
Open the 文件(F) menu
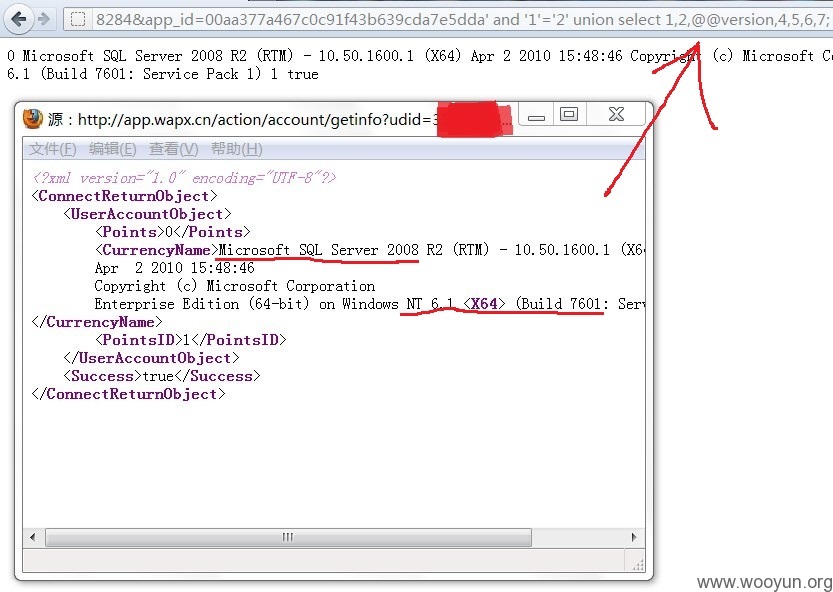click(x=53, y=149)
